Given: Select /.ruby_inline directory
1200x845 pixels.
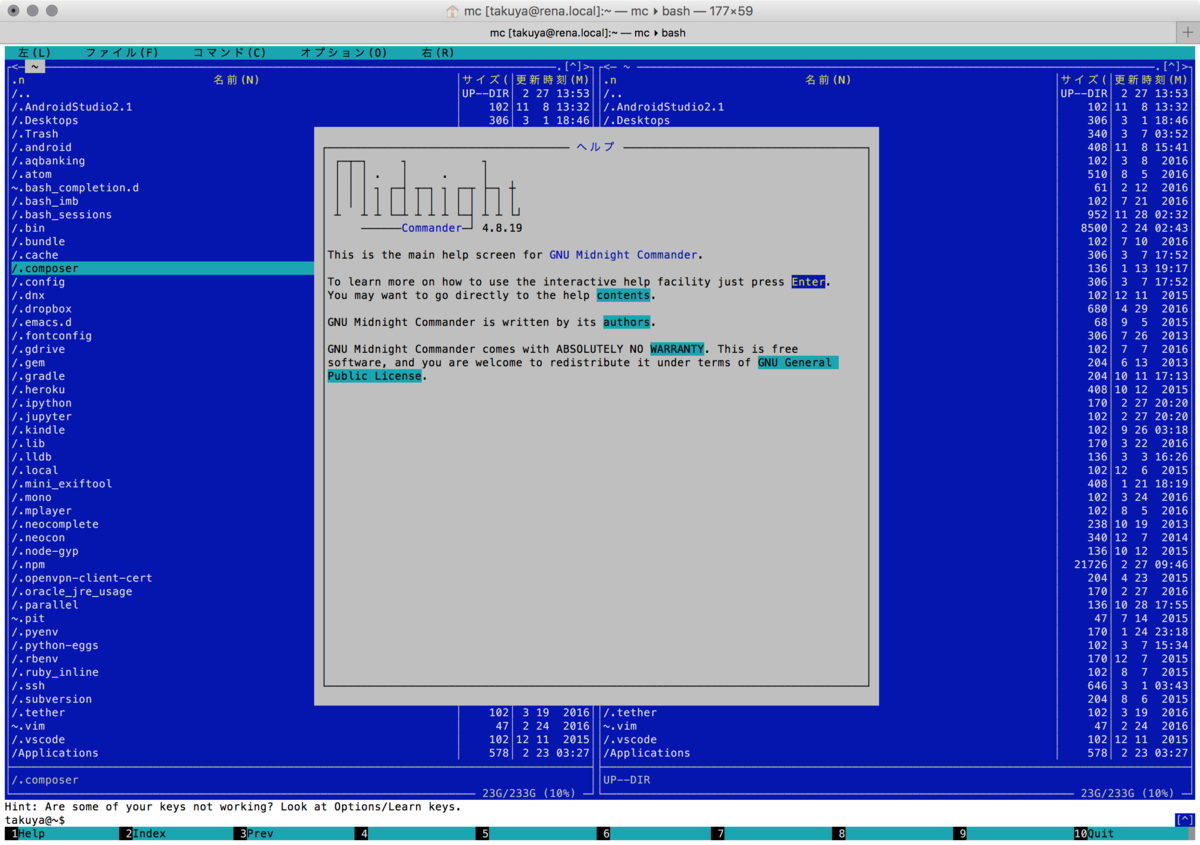Looking at the screenshot, I should [55, 673].
